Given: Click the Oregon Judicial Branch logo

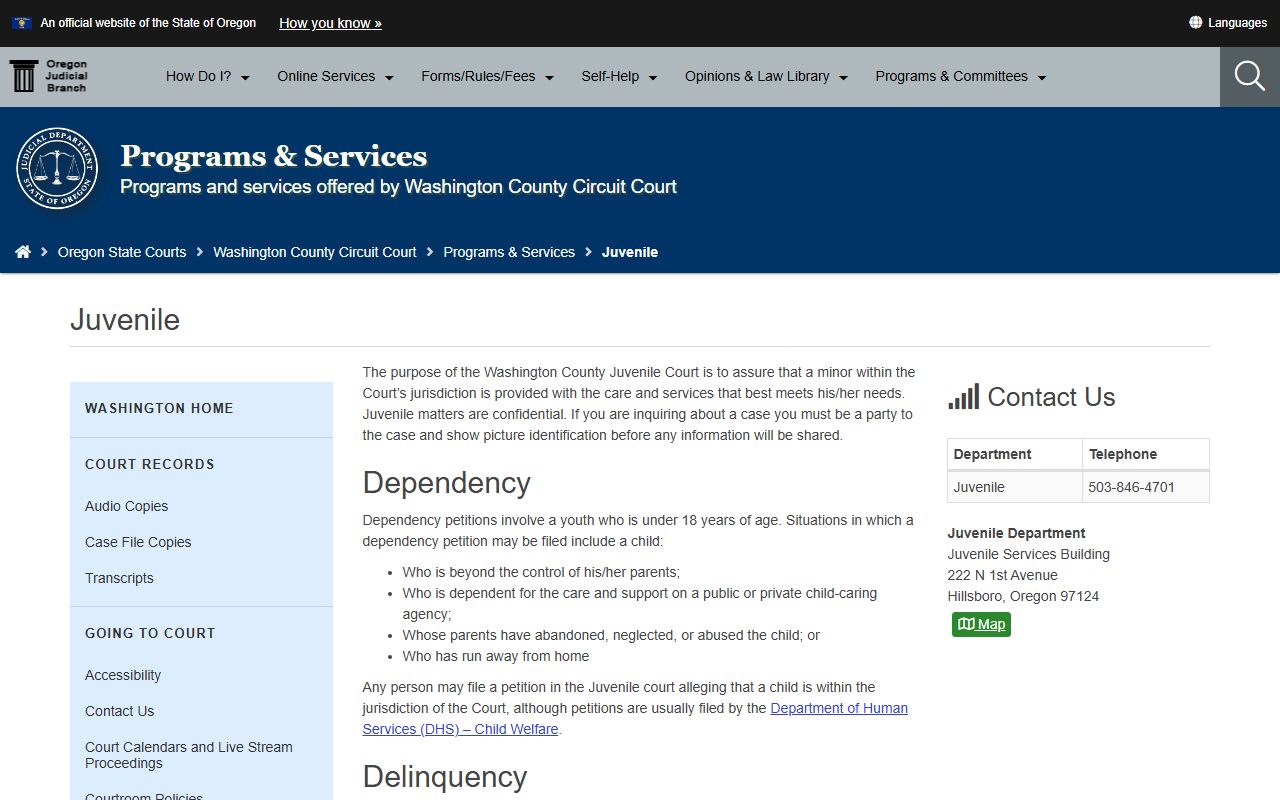Looking at the screenshot, I should click(48, 76).
